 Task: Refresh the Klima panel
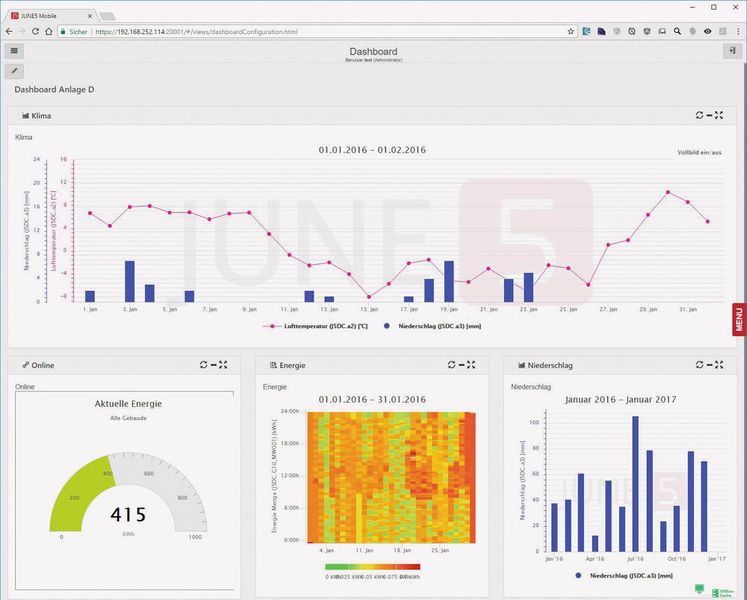tap(699, 115)
